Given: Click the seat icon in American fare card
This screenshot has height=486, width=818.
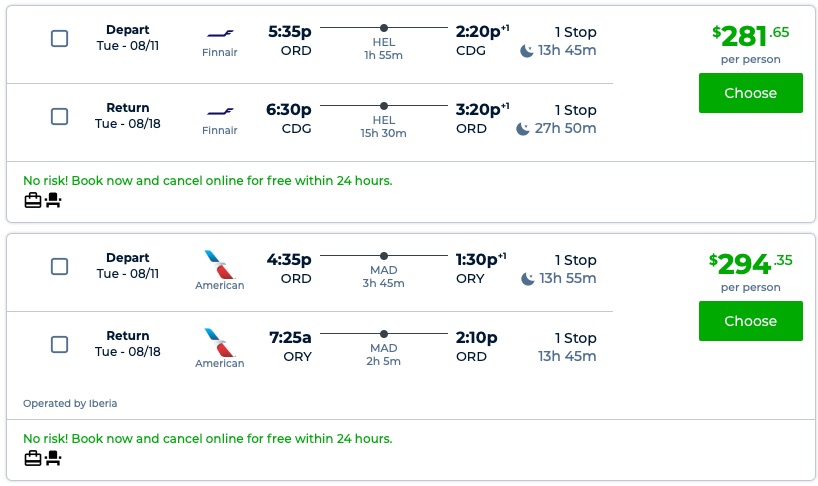Looking at the screenshot, I should click(x=53, y=458).
